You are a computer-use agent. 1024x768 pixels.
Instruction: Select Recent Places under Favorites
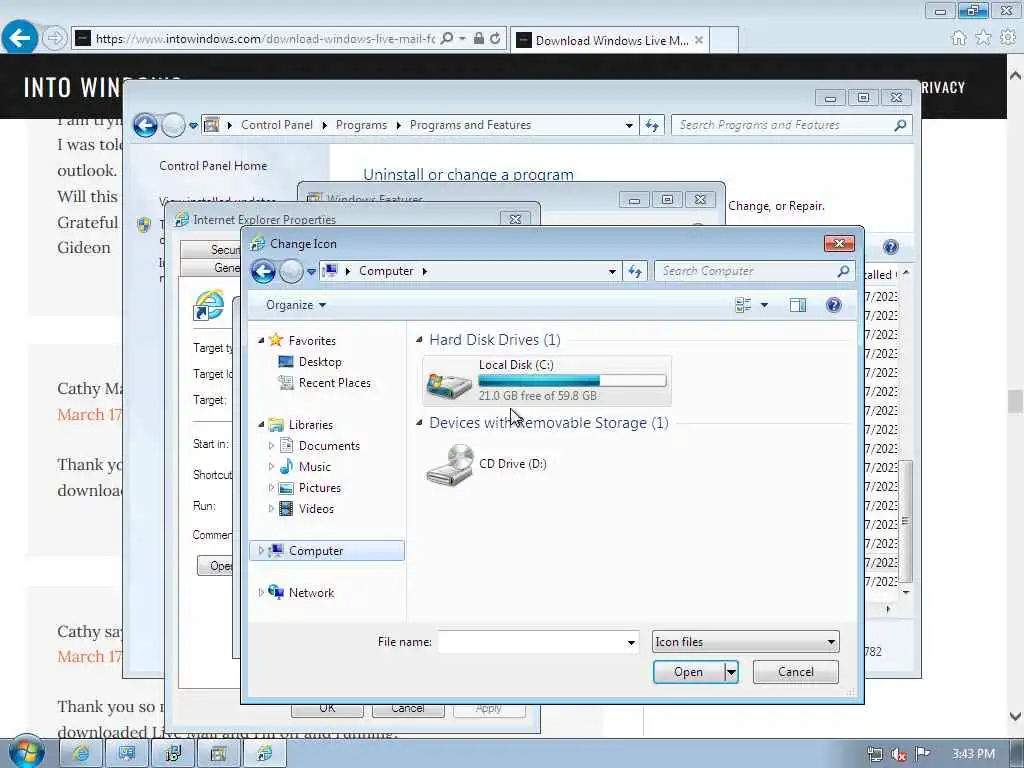(334, 383)
